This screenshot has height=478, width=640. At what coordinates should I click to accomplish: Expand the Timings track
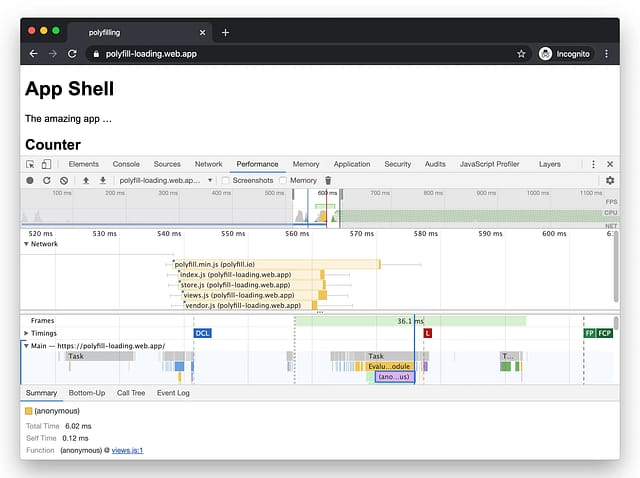click(26, 333)
